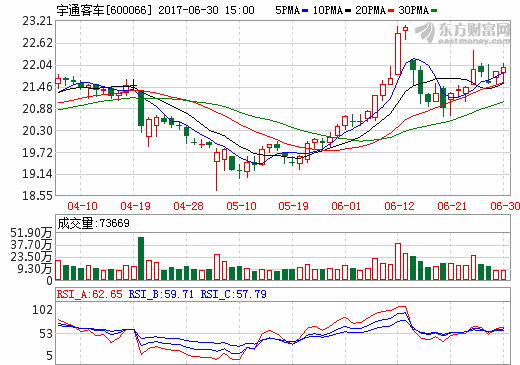Click the 53 RSI axis label

point(46,334)
